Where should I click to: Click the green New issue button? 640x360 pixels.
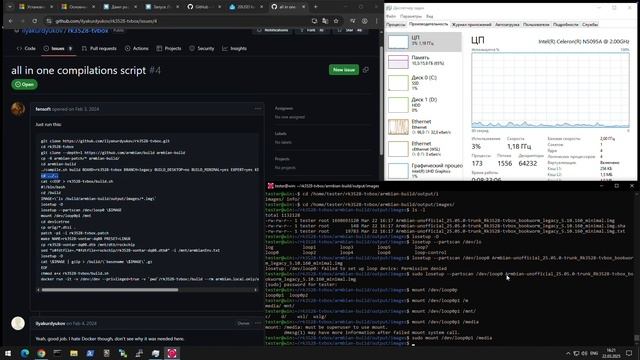click(344, 70)
